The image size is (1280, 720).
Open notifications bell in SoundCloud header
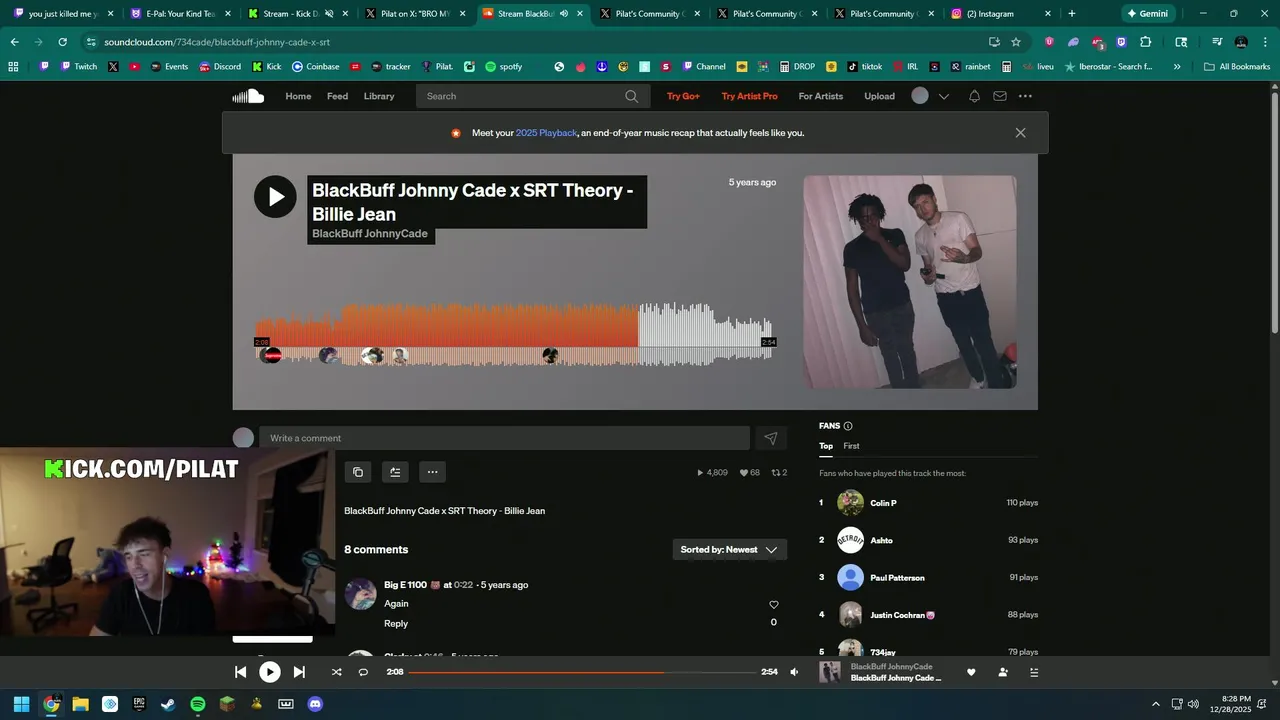click(x=974, y=96)
